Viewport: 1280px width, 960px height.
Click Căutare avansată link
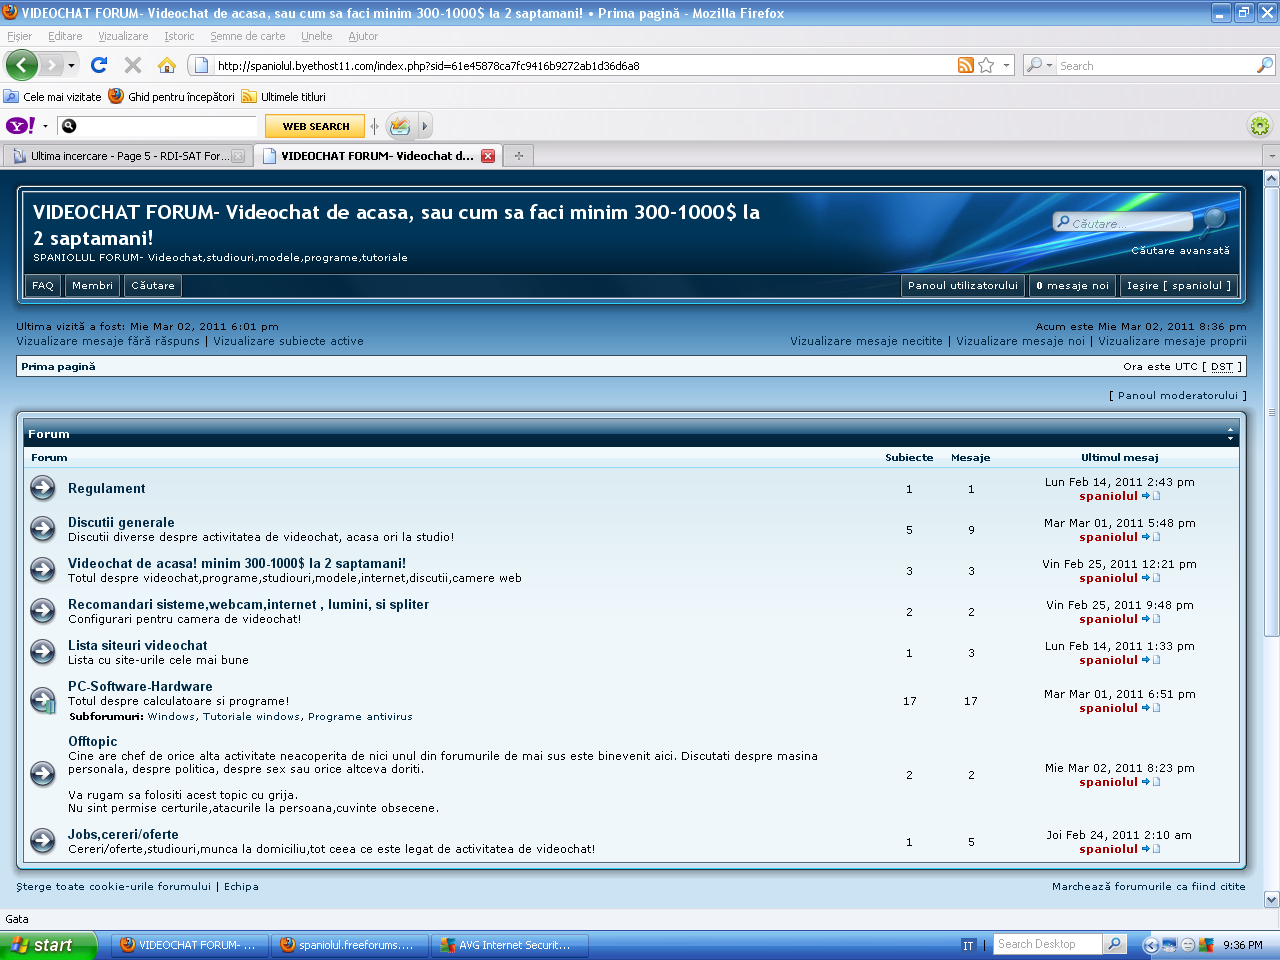click(x=1181, y=250)
